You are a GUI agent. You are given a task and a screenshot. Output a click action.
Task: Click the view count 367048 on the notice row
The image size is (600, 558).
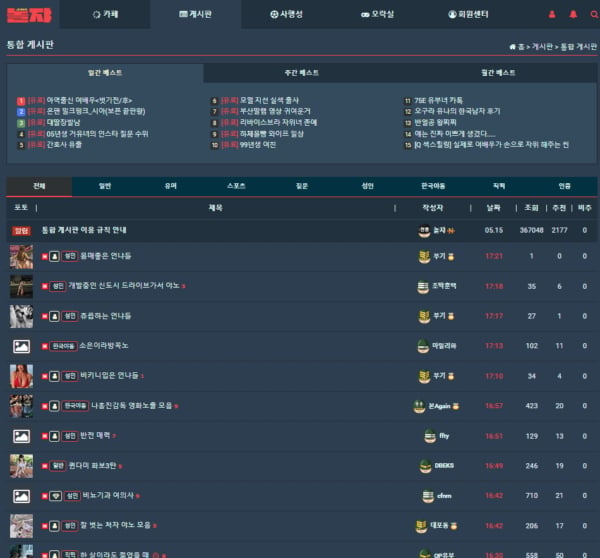click(531, 230)
